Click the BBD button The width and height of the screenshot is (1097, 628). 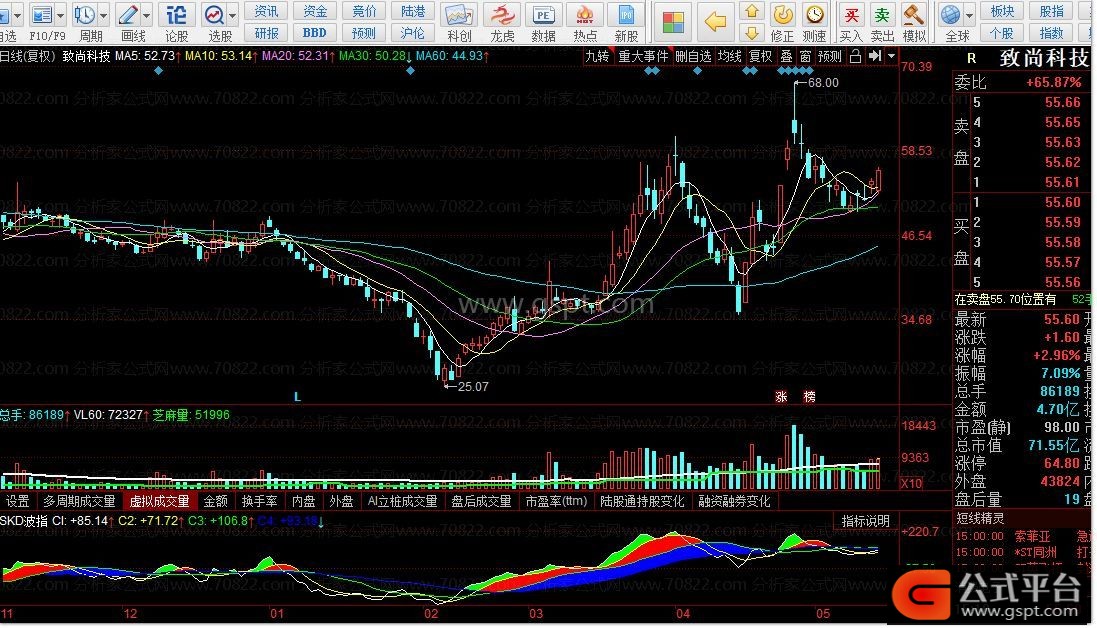[315, 33]
